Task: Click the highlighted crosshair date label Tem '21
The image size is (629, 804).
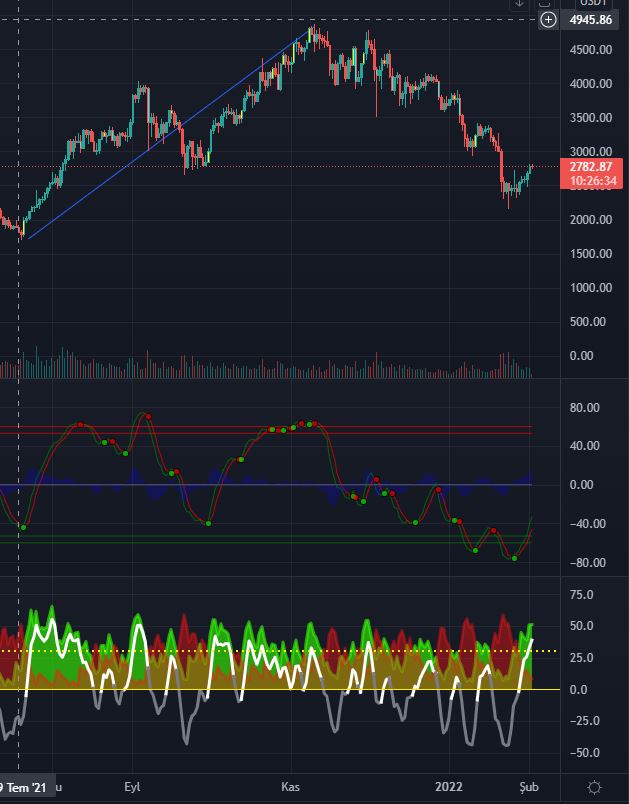Action: [x=26, y=788]
